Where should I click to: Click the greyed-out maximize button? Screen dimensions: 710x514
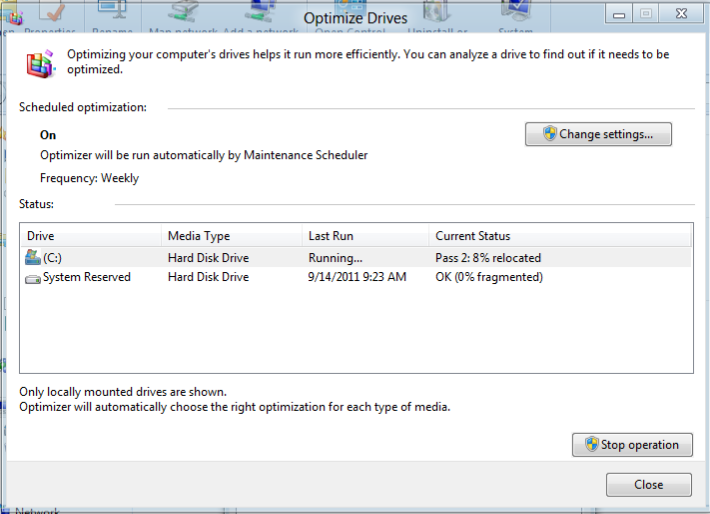coord(645,13)
